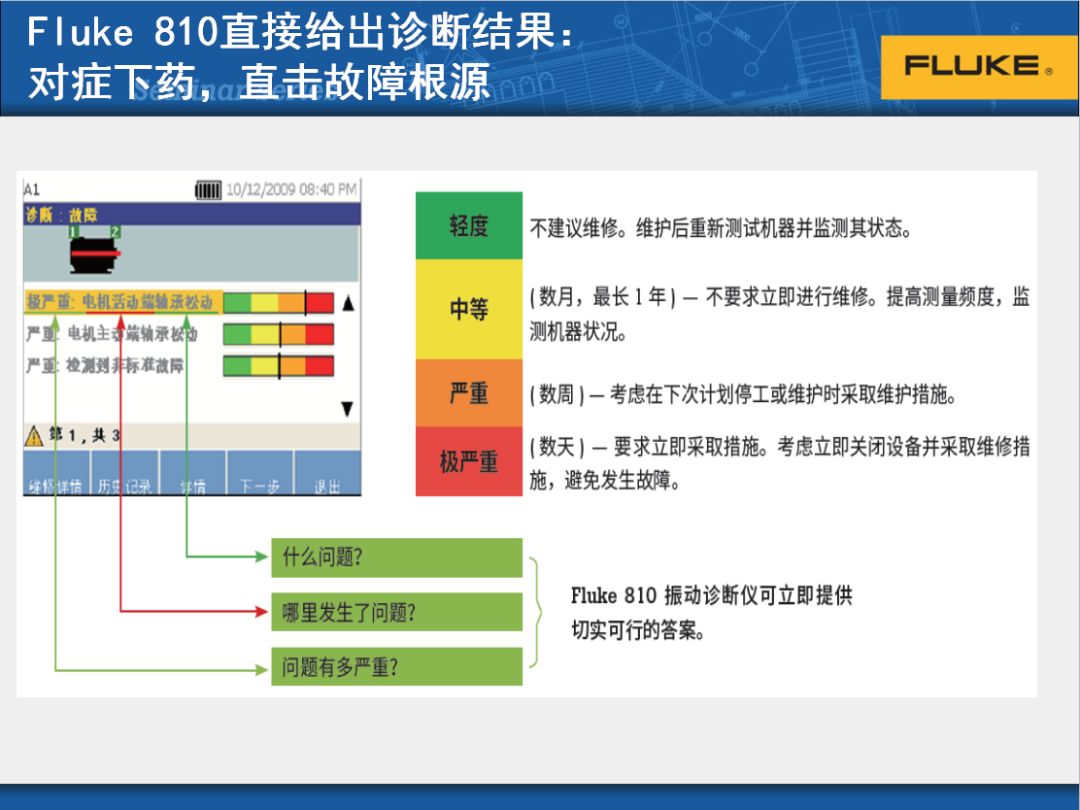1080x810 pixels.
Task: Click the battery level icon
Action: tap(208, 189)
